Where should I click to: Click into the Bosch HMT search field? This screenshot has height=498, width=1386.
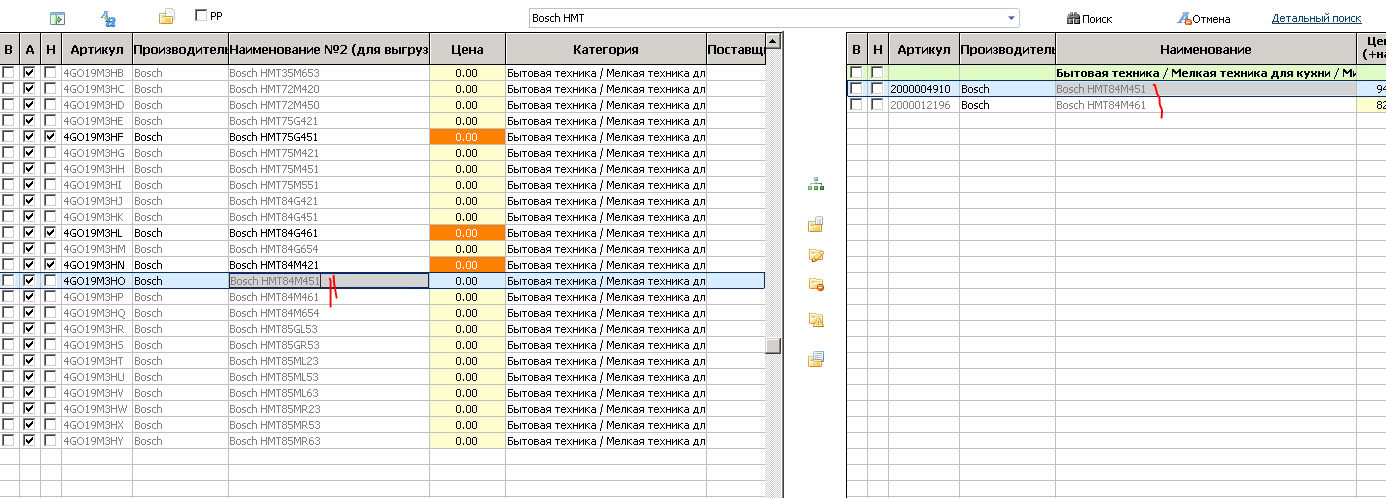pos(767,18)
